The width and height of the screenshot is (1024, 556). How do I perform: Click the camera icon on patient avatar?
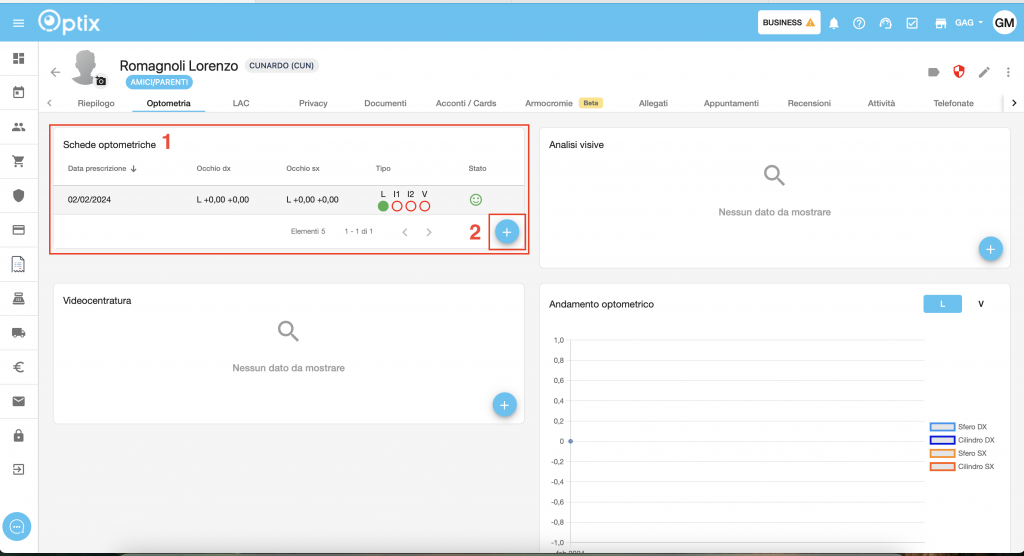coord(101,80)
